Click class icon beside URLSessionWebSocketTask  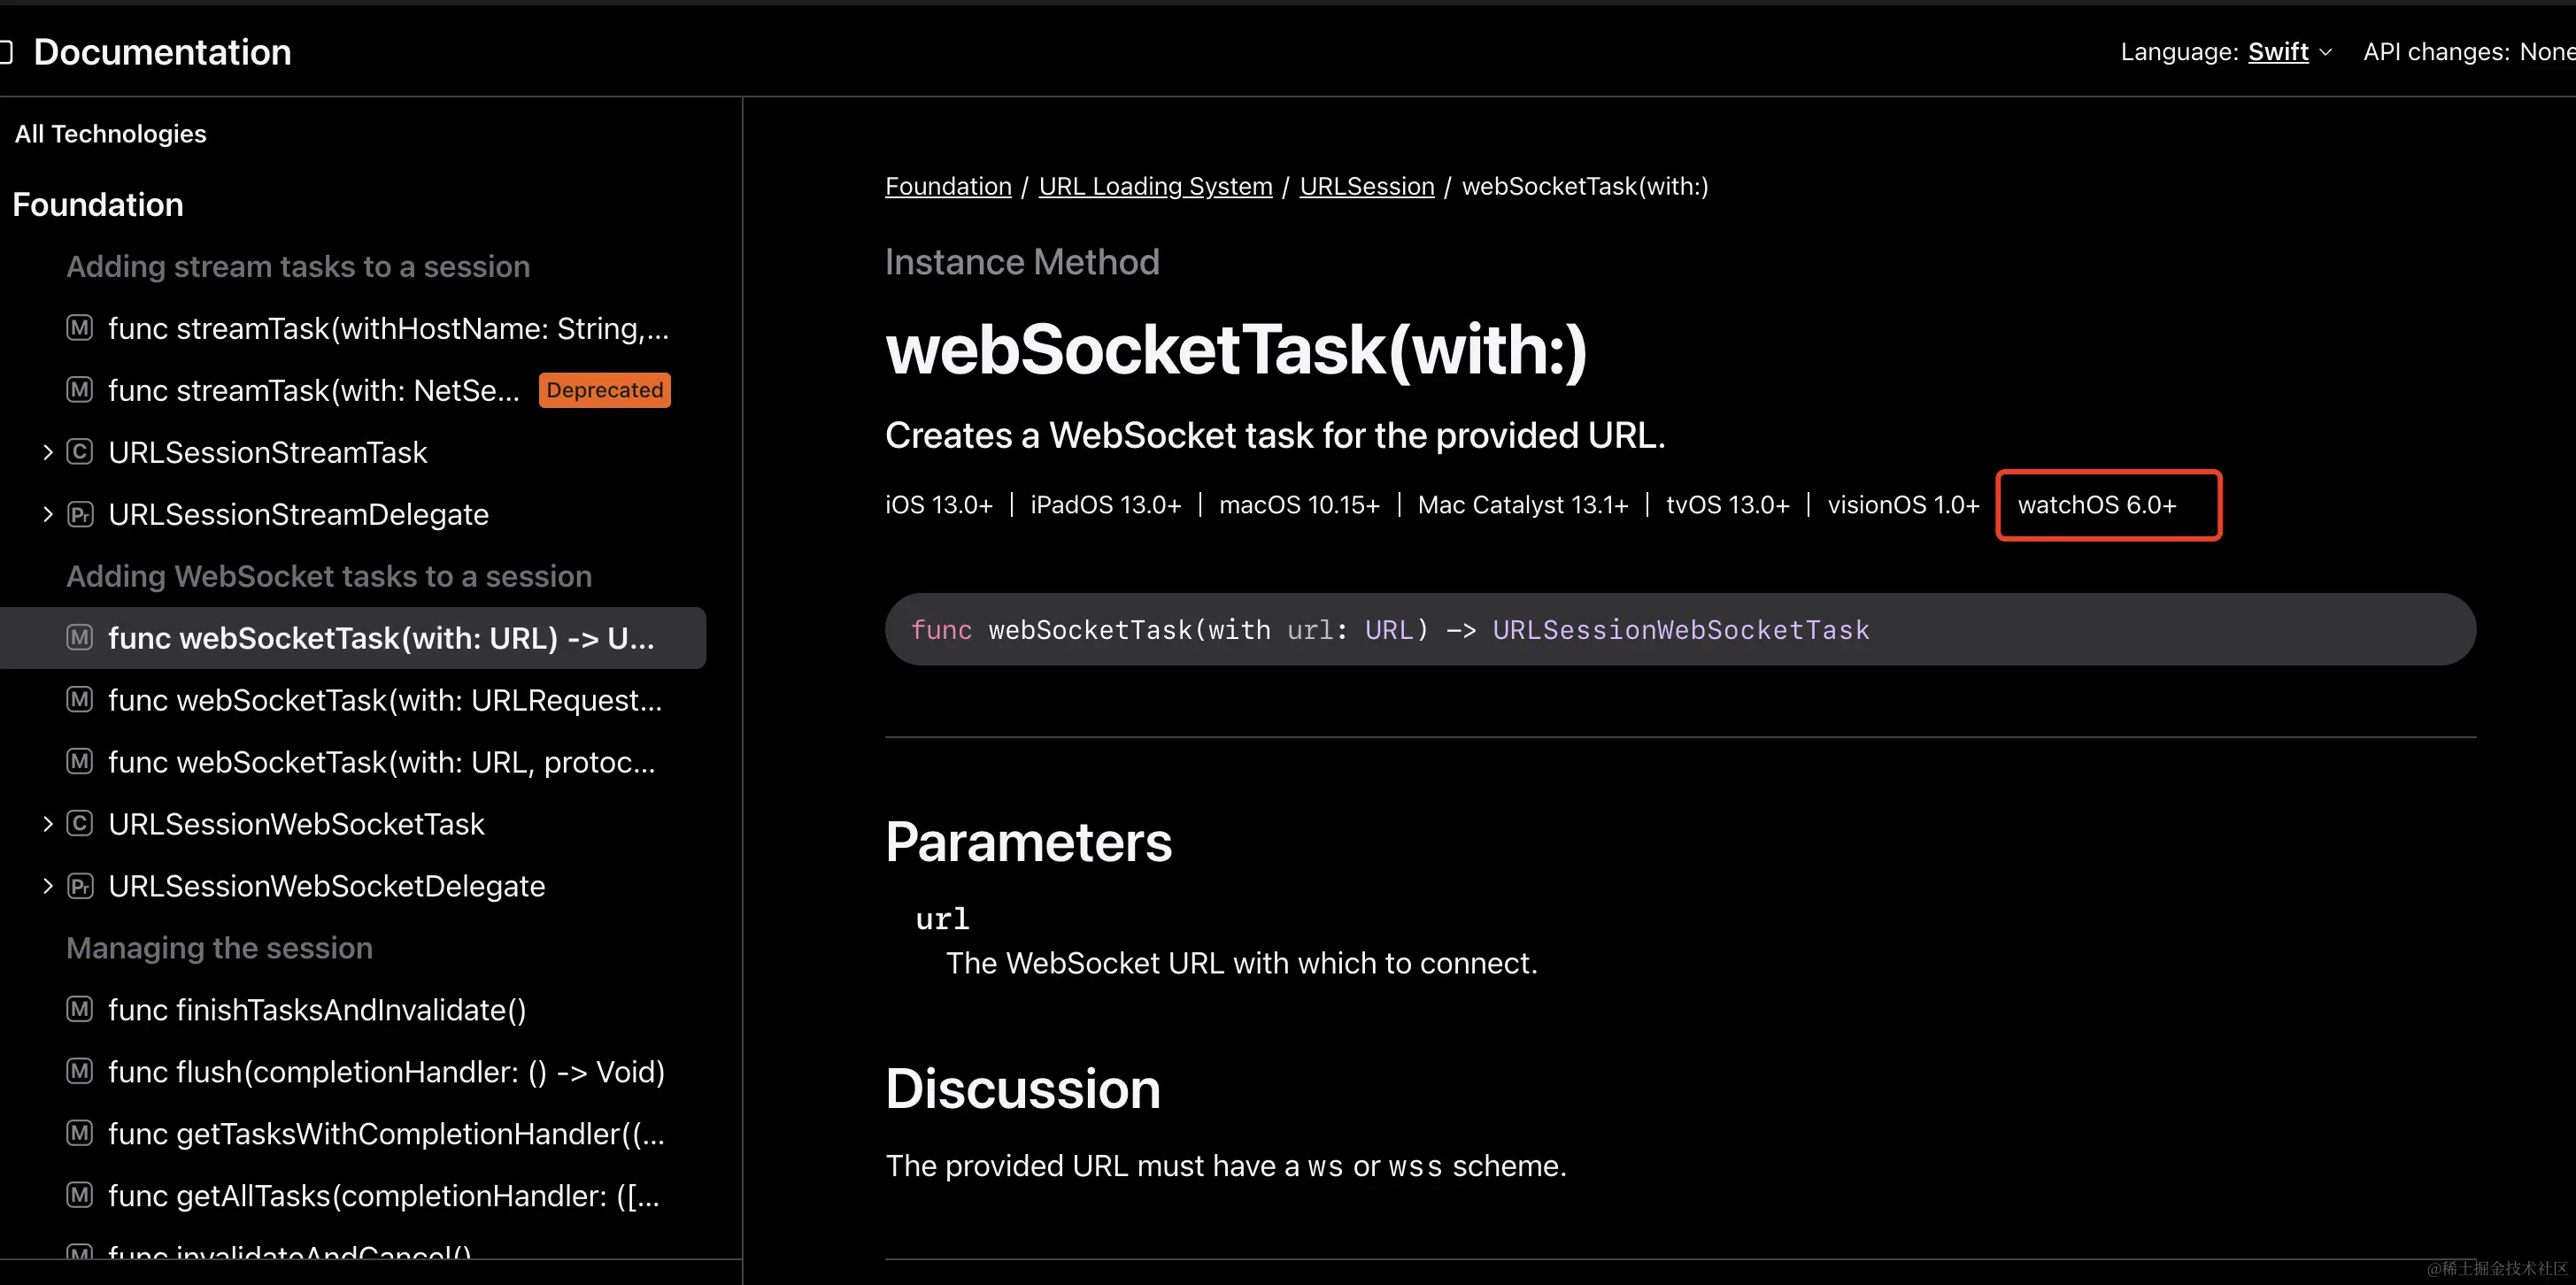click(79, 824)
